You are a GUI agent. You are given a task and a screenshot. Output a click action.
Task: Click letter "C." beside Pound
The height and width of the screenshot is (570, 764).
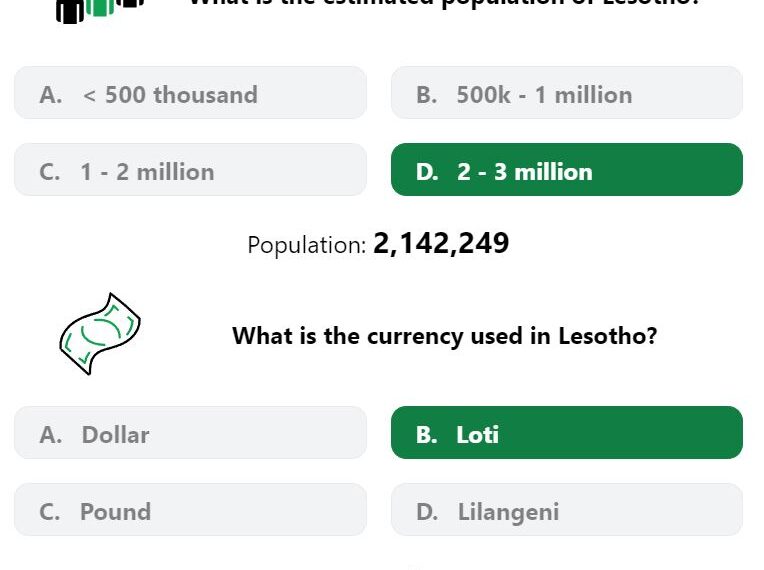point(50,512)
